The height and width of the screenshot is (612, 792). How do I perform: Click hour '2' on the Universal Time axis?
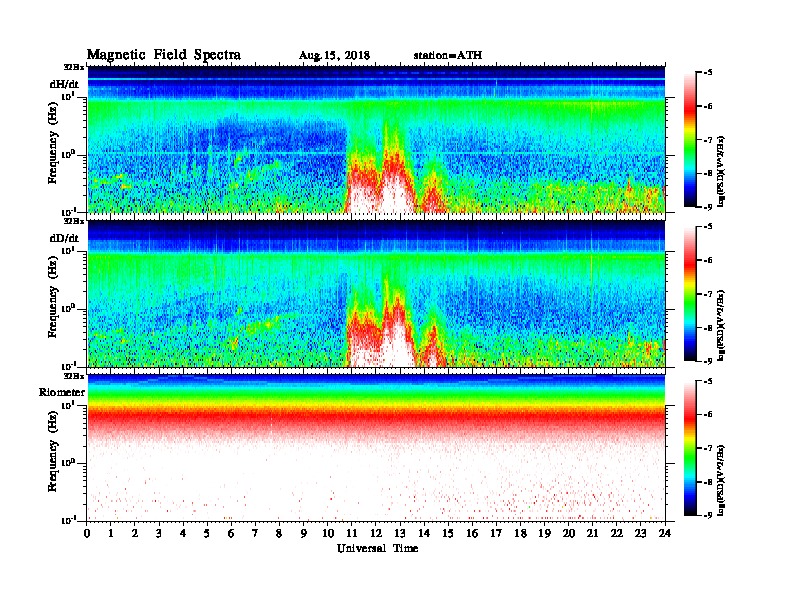tap(135, 533)
